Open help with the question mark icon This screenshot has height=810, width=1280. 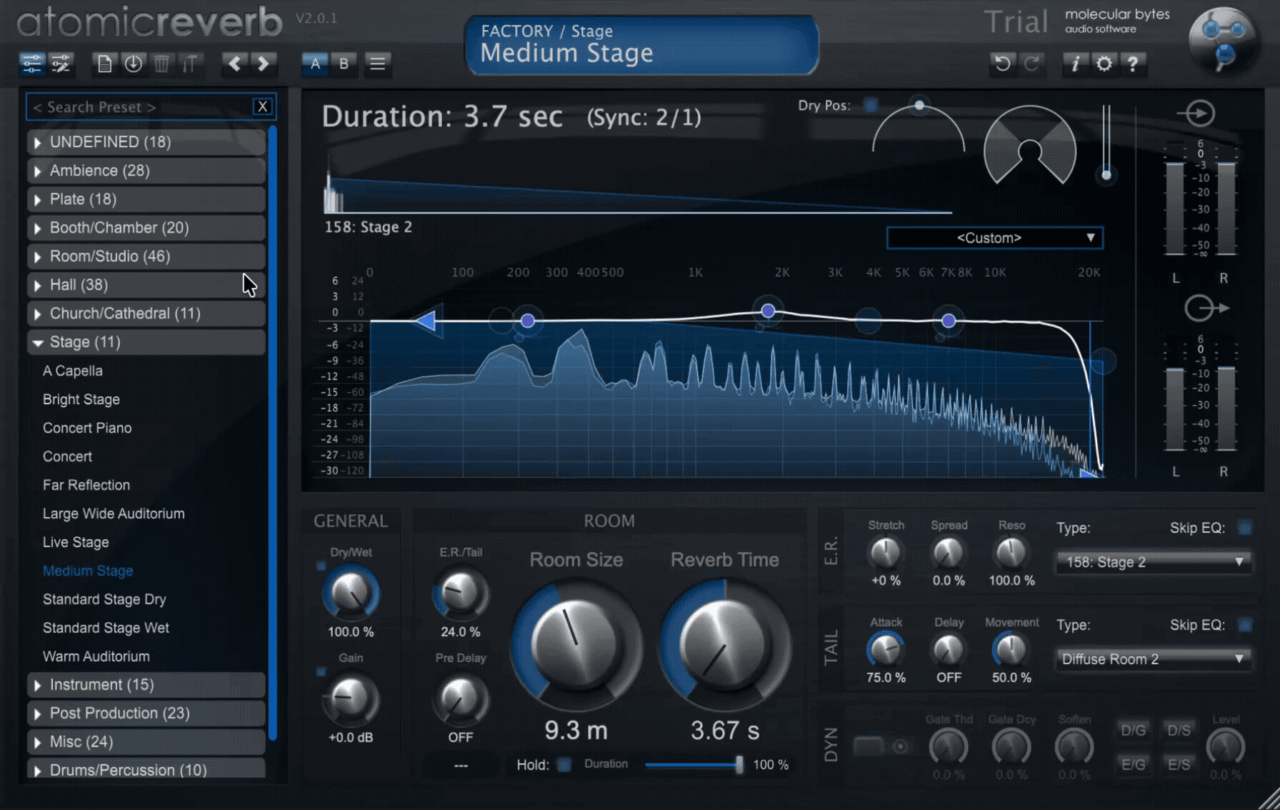click(1133, 64)
